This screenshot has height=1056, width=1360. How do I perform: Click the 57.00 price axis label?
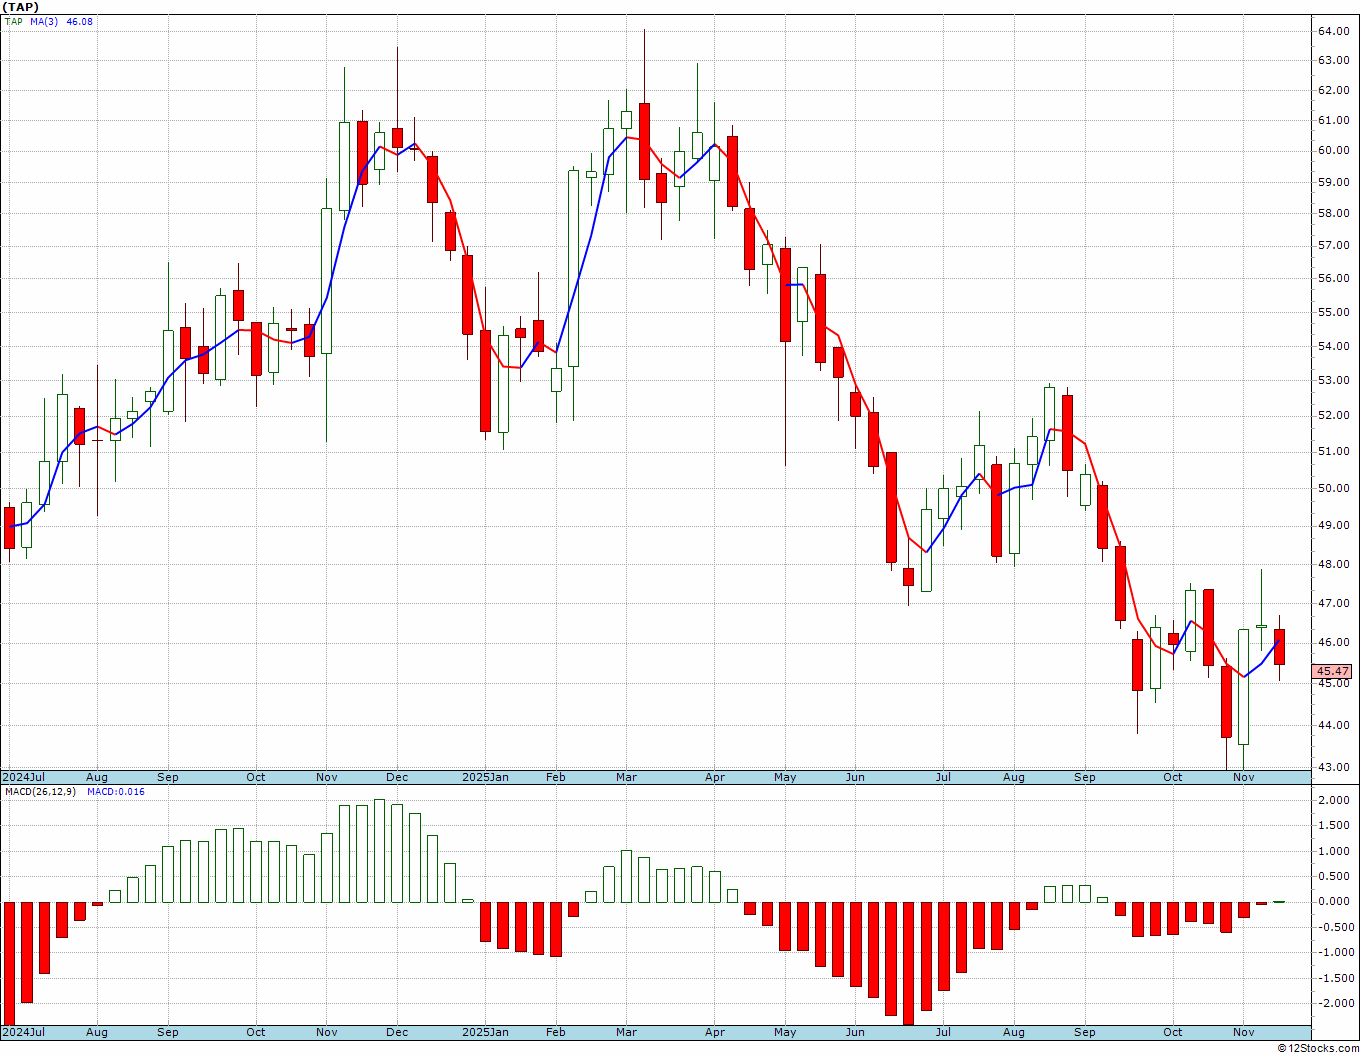[x=1333, y=245]
